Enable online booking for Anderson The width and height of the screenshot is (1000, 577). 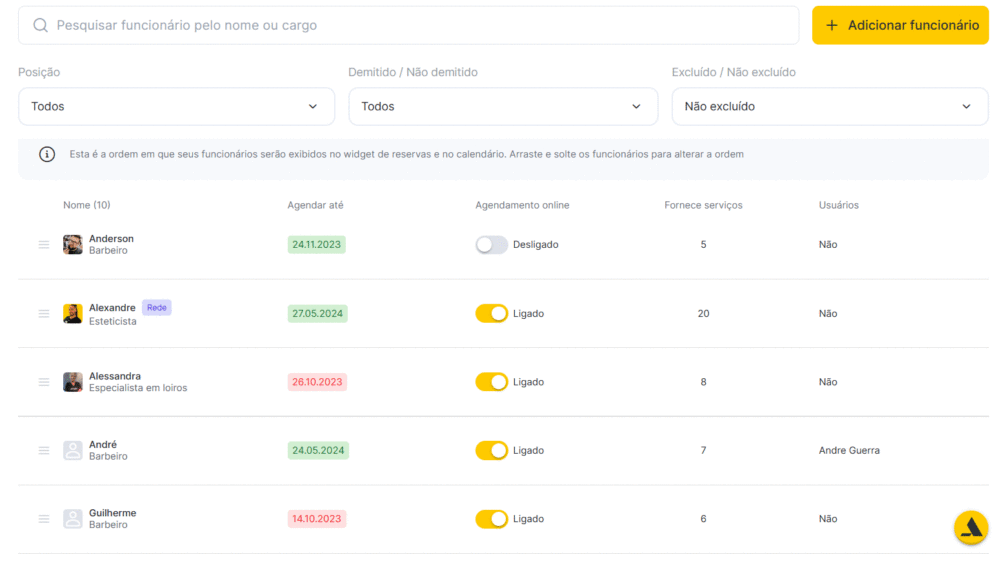491,245
